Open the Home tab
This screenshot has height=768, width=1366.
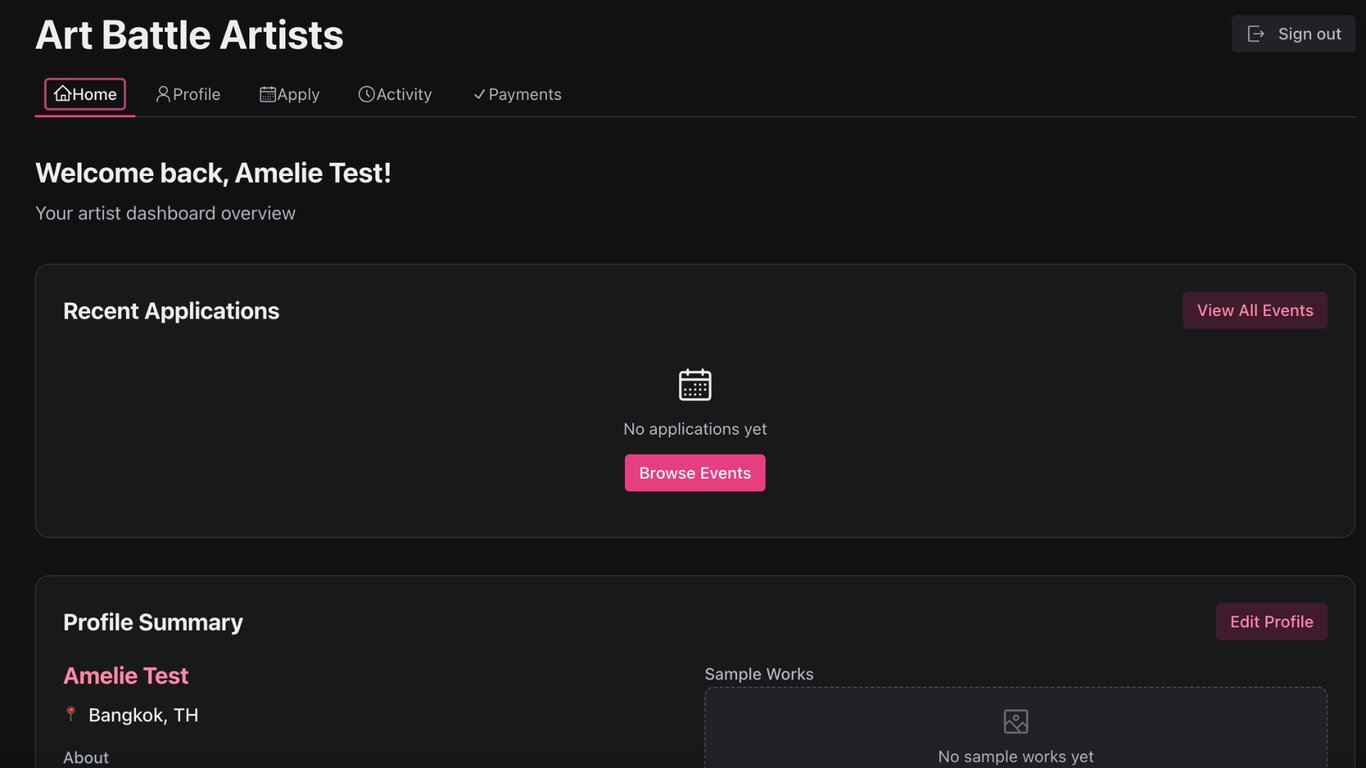coord(85,94)
